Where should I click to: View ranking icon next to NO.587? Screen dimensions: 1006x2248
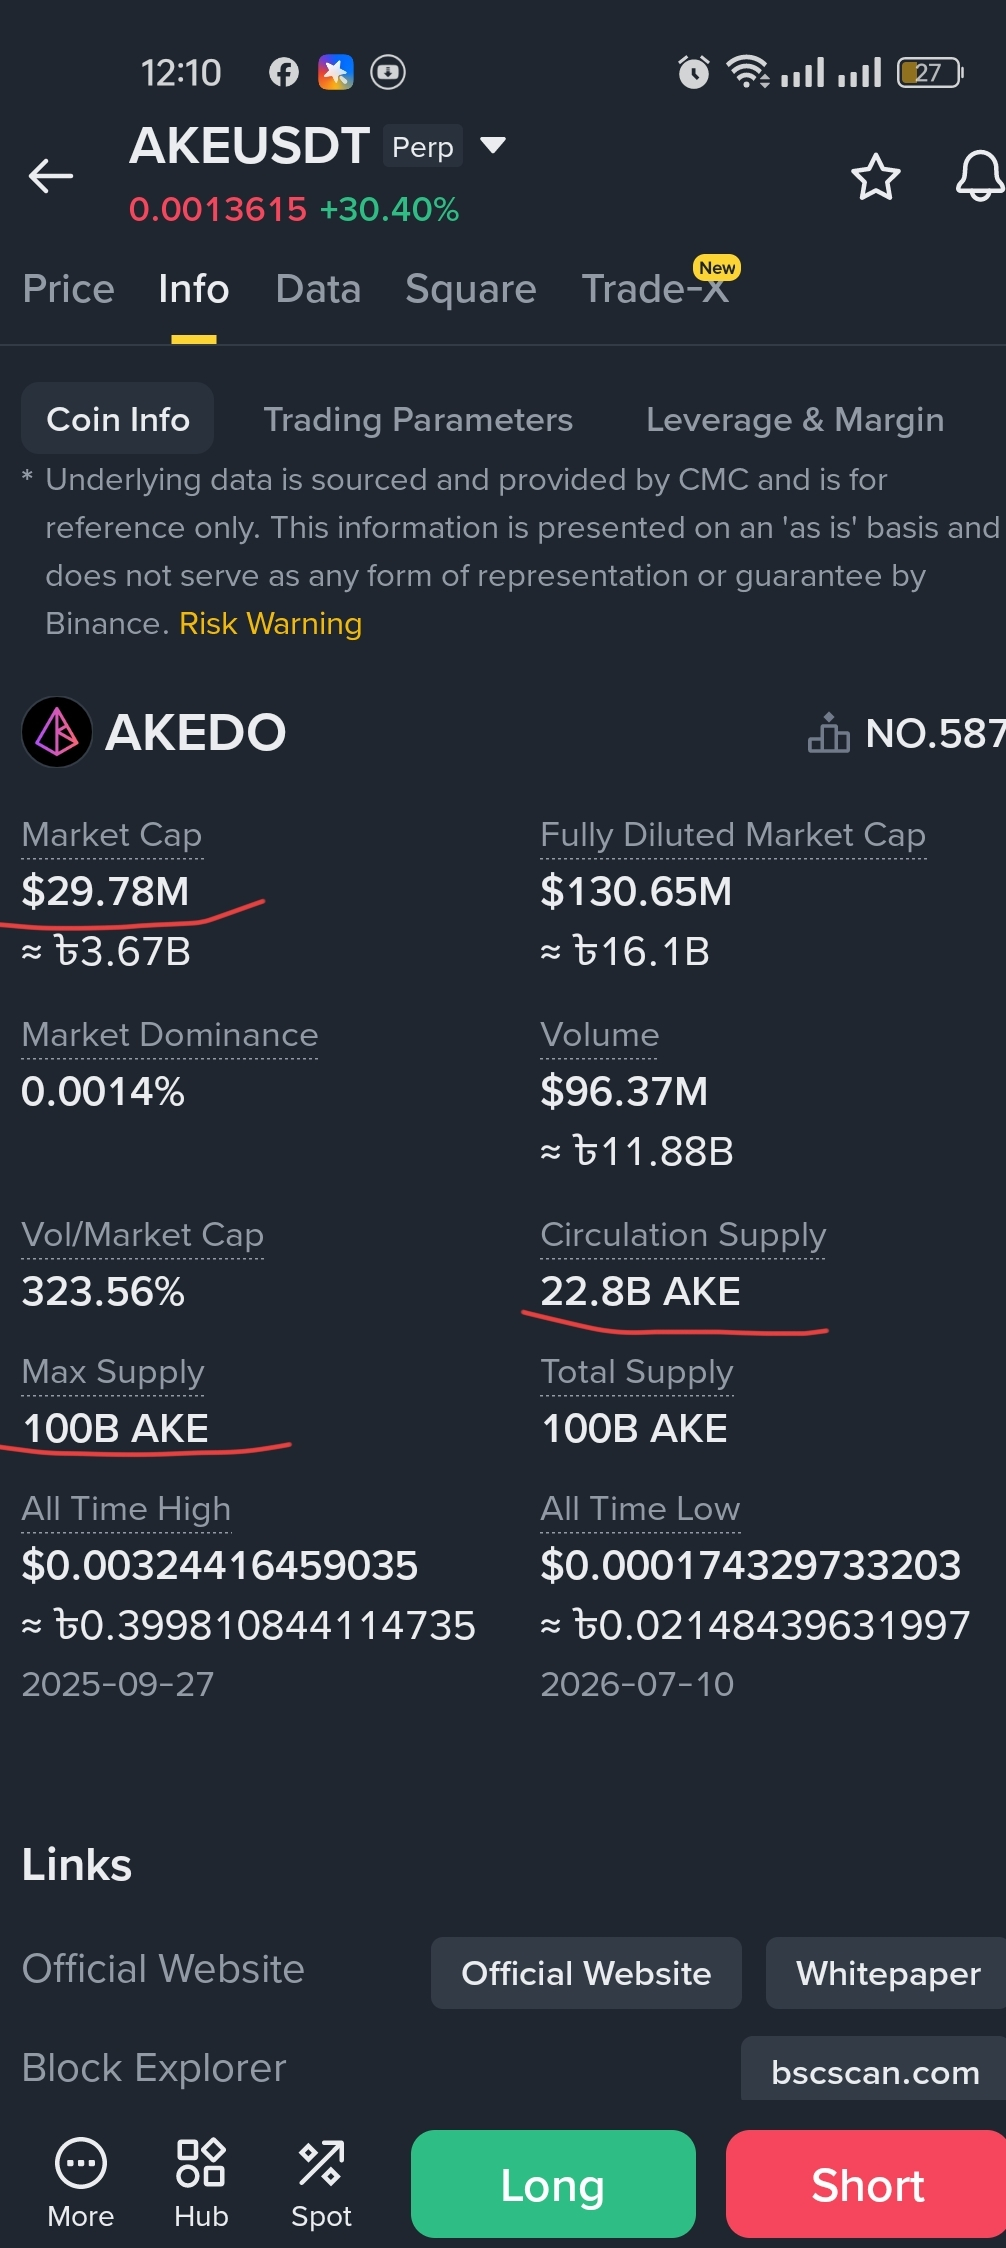(829, 733)
